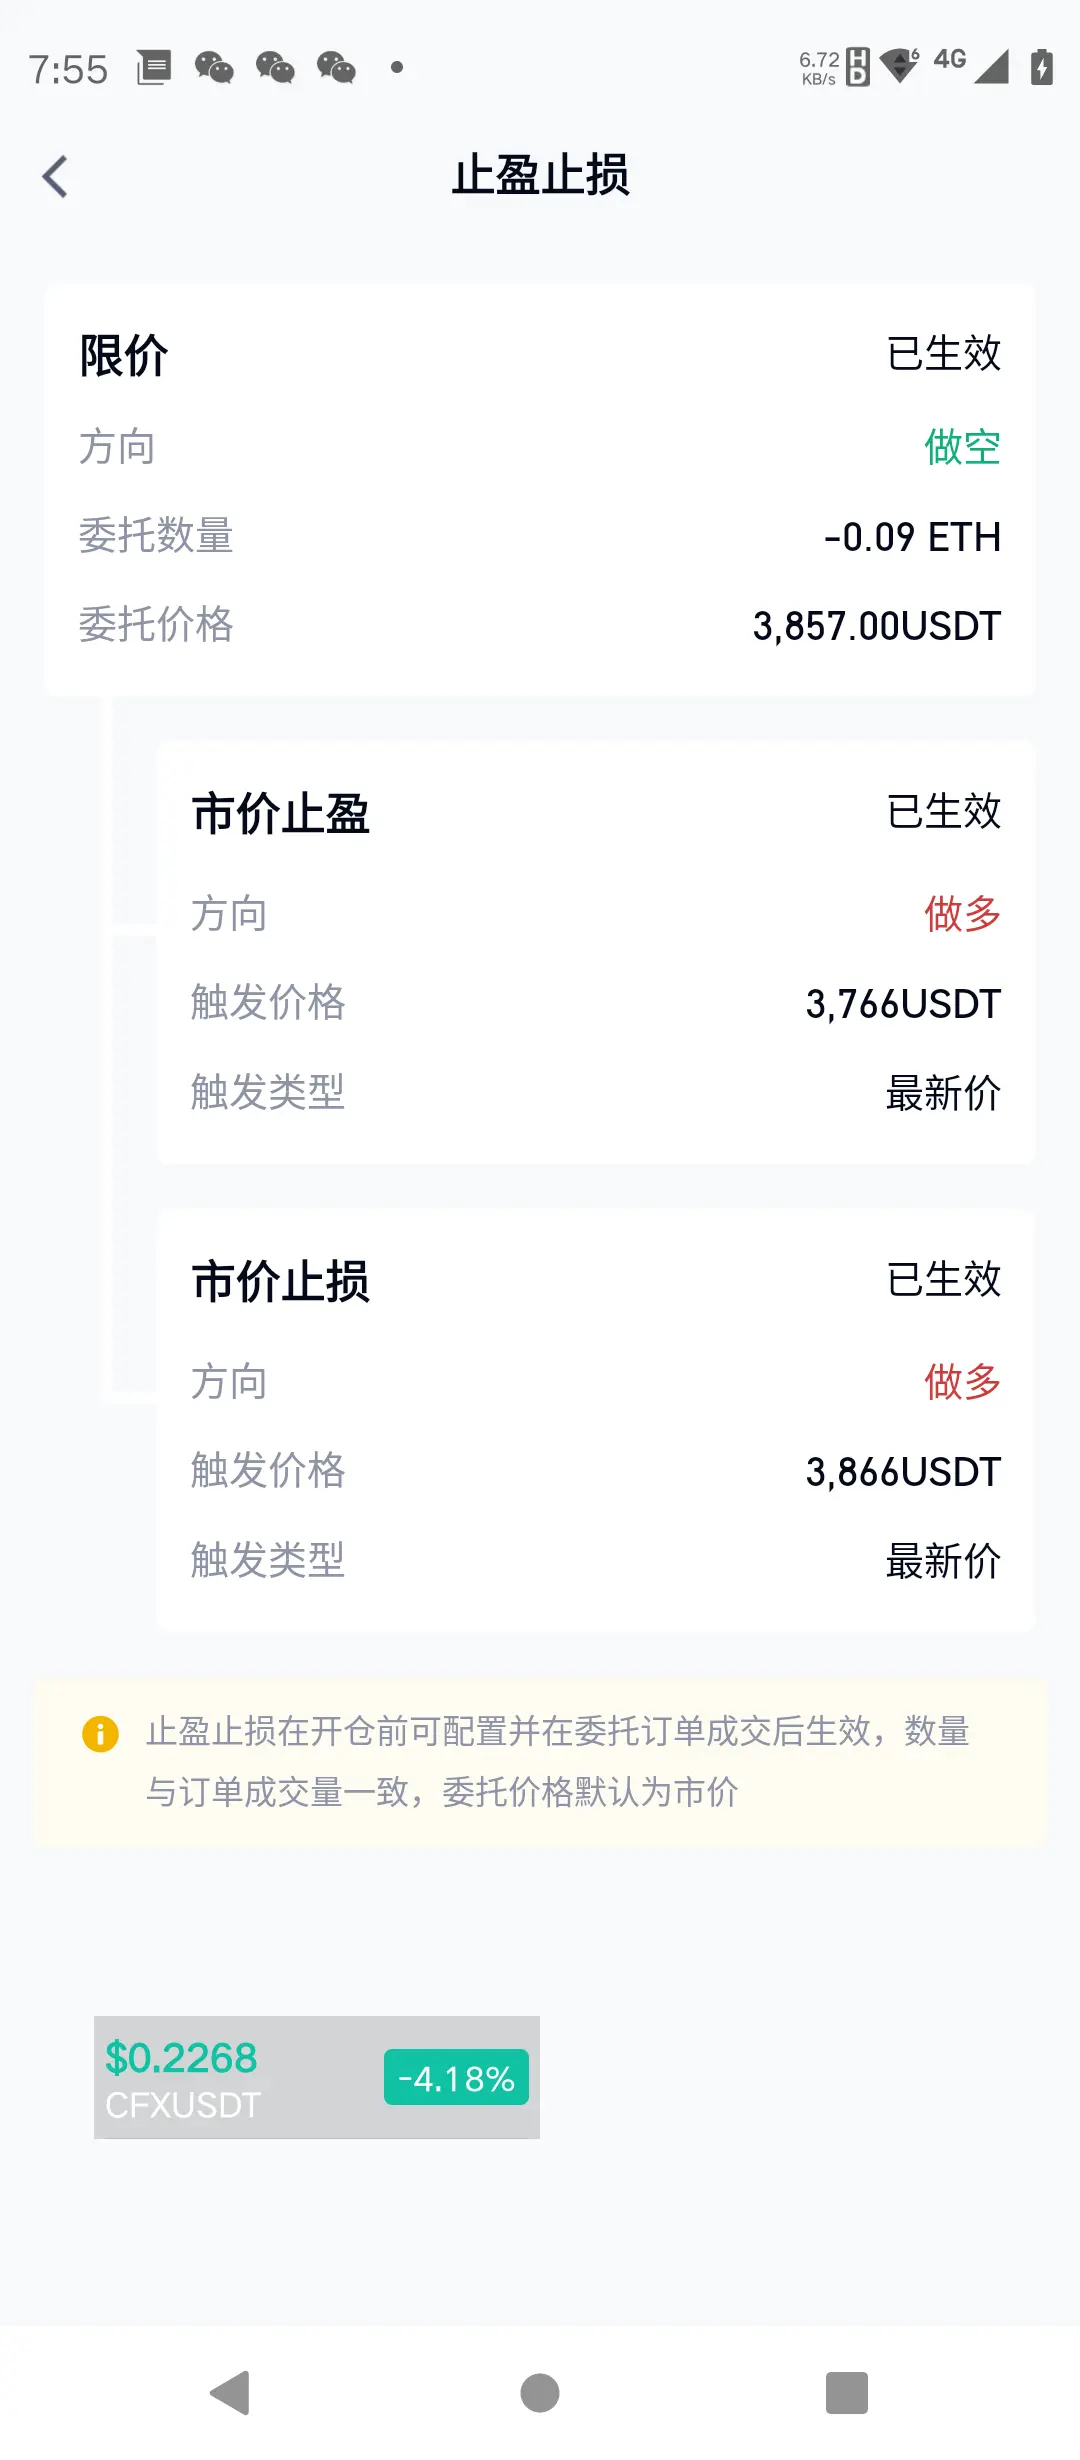Select the 市价止盈 card heading
1080x2460 pixels.
[281, 813]
